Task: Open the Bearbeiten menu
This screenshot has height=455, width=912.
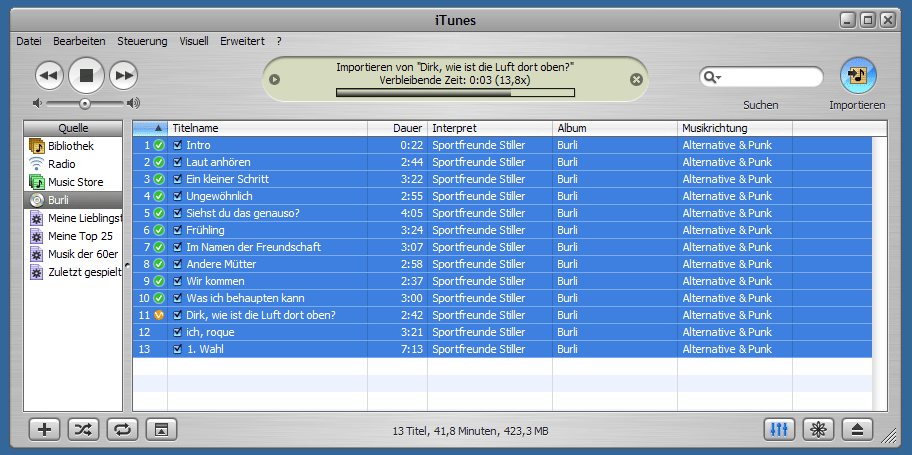Action: click(x=79, y=41)
